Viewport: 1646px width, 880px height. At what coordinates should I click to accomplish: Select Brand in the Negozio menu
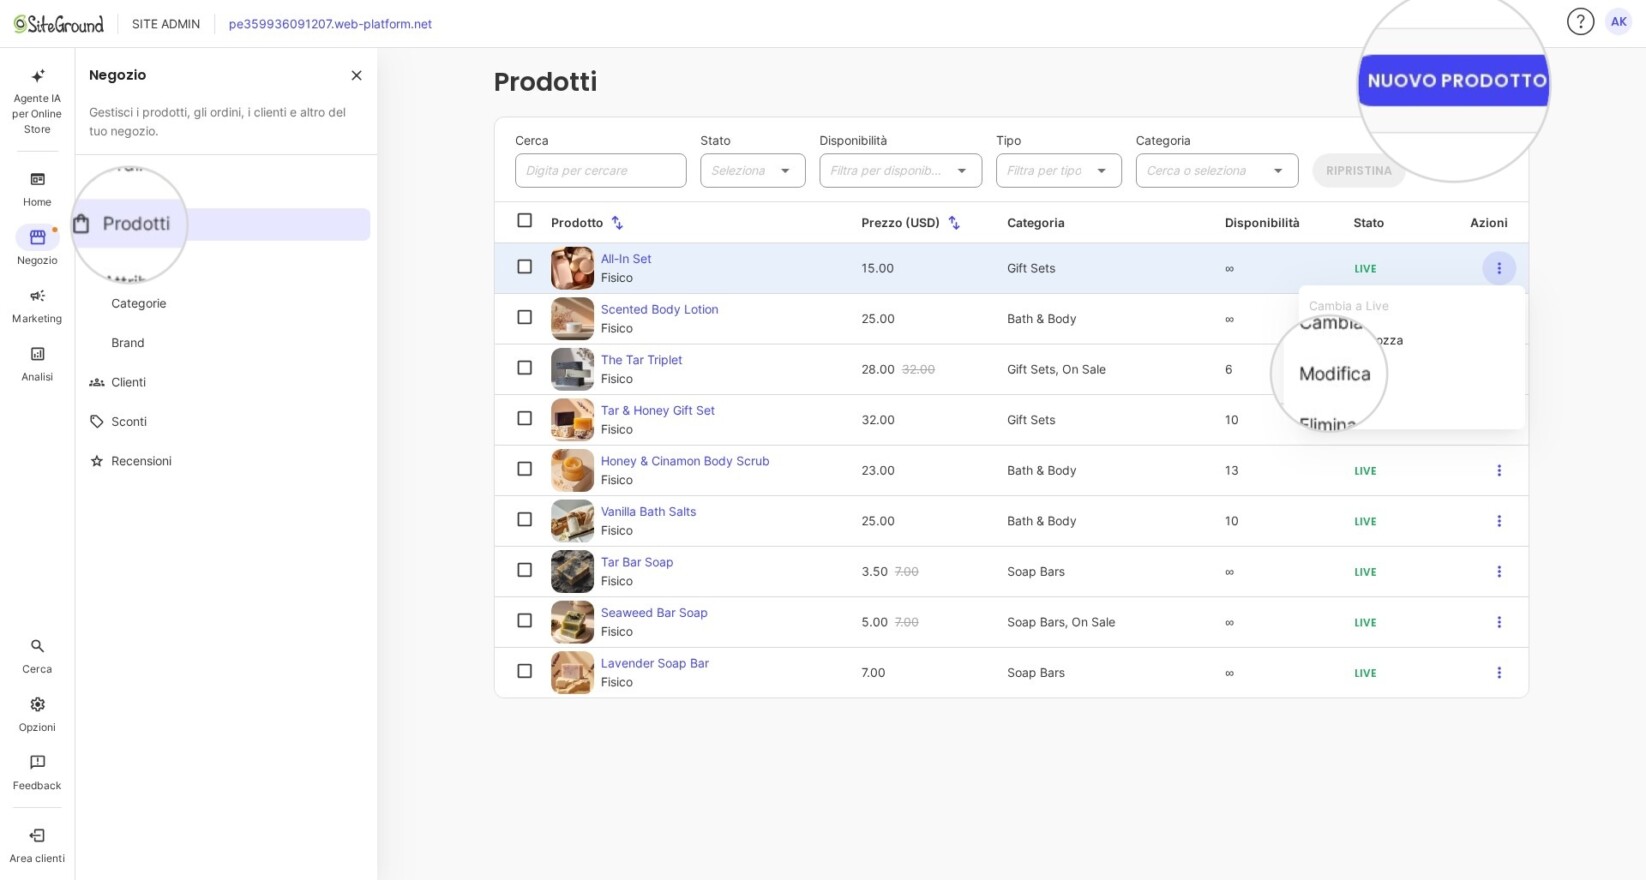(128, 343)
